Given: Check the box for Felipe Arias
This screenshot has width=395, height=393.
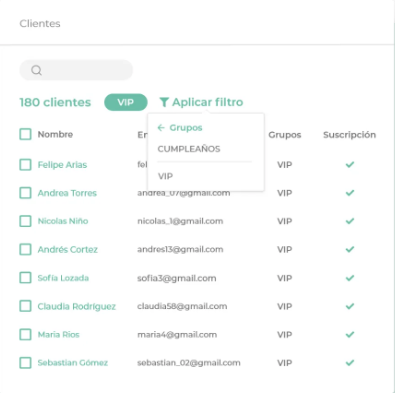Looking at the screenshot, I should (x=25, y=165).
